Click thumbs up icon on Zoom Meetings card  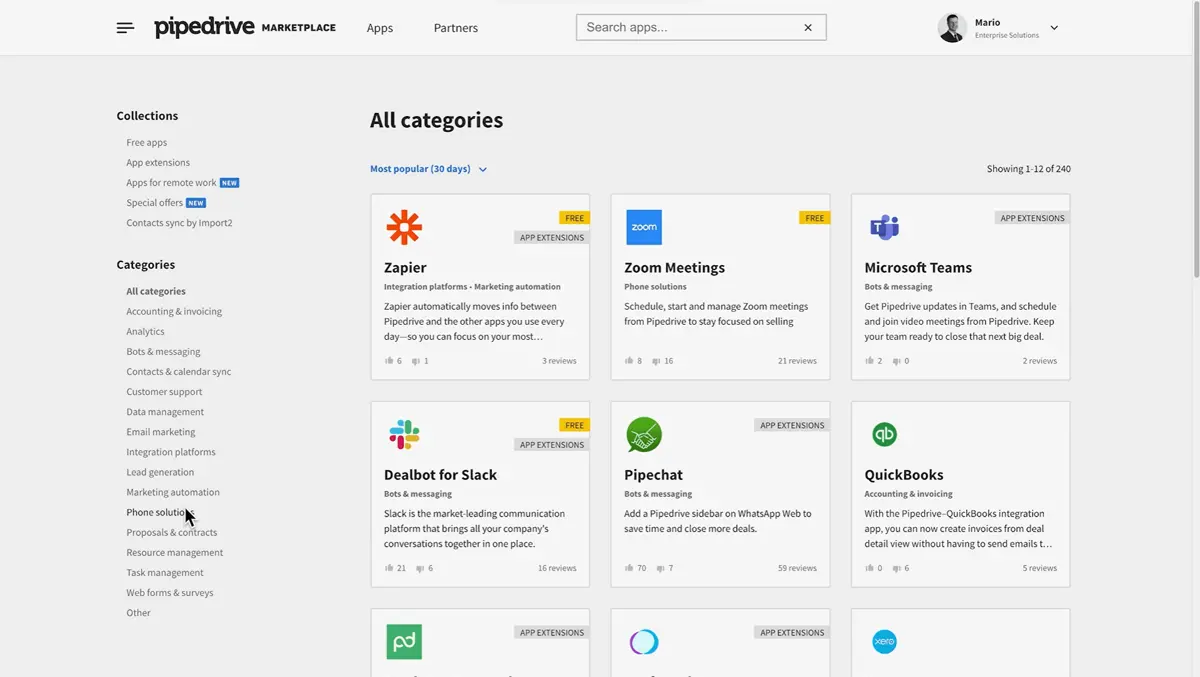point(629,361)
